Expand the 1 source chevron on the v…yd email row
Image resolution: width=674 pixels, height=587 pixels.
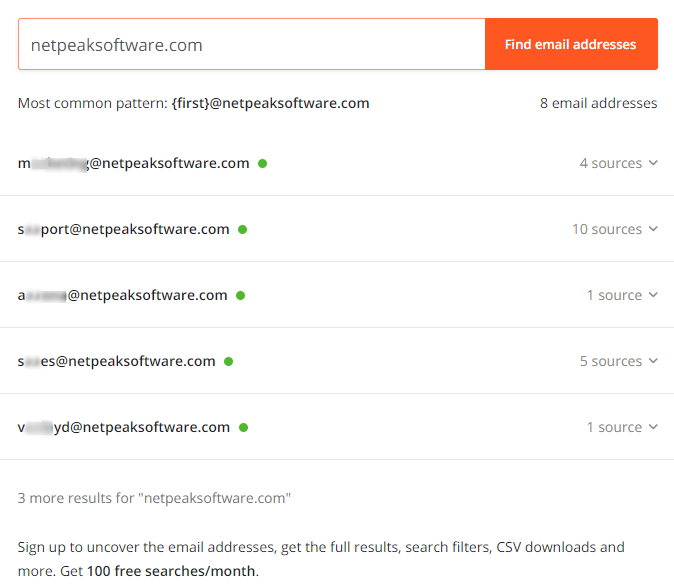(x=653, y=427)
